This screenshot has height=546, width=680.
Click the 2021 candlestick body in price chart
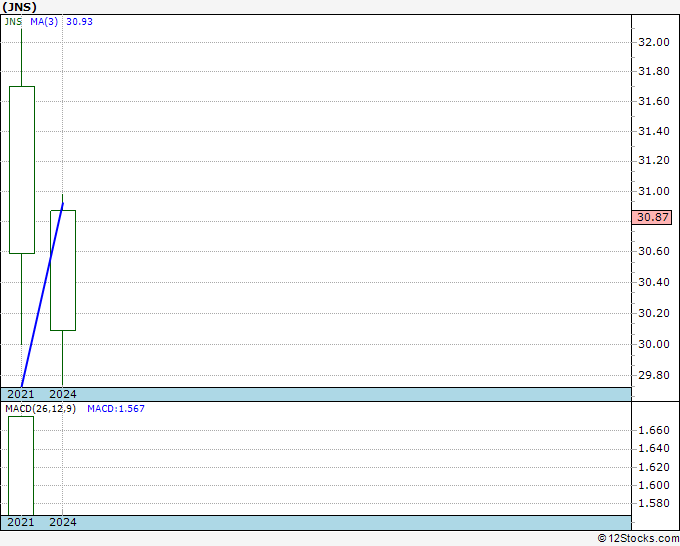(22, 170)
